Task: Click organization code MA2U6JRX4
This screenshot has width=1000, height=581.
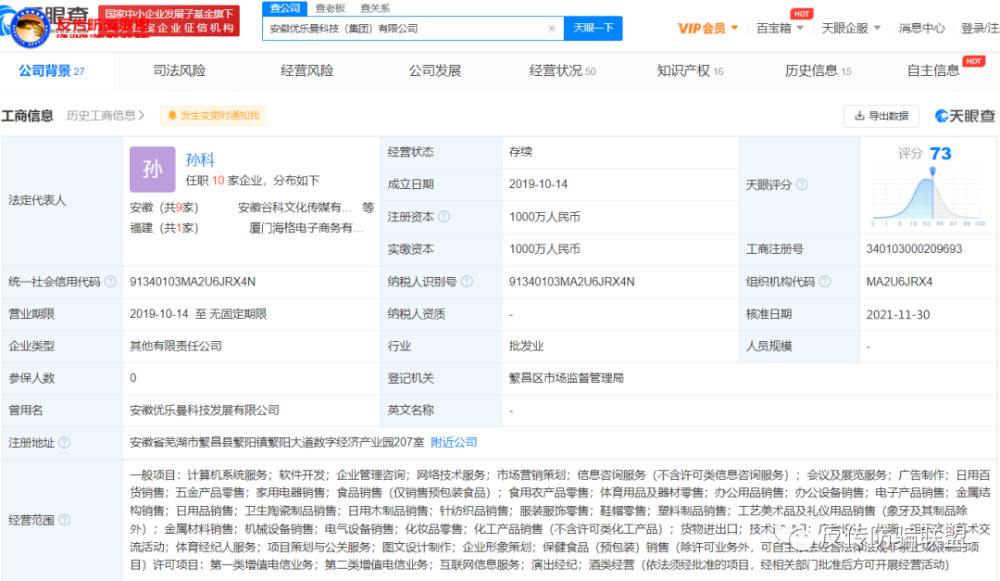Action: click(899, 282)
